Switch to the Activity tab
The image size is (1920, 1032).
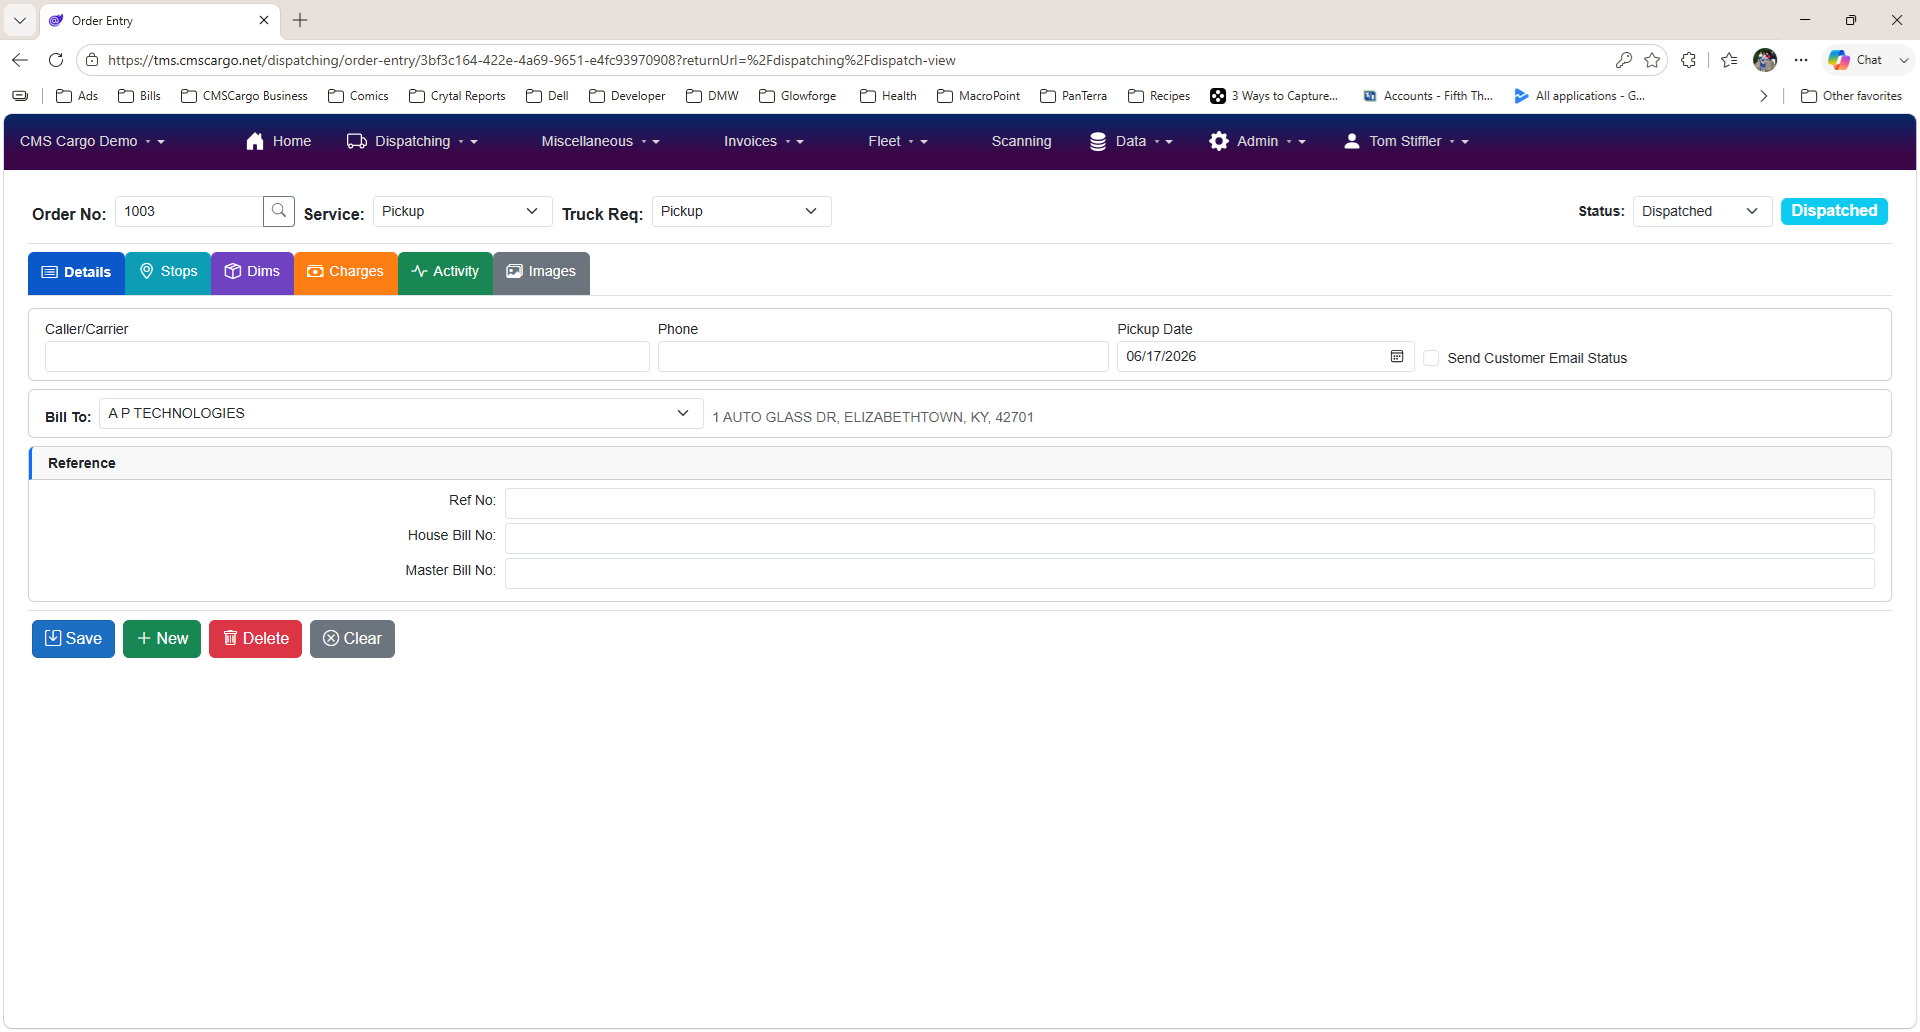(445, 272)
